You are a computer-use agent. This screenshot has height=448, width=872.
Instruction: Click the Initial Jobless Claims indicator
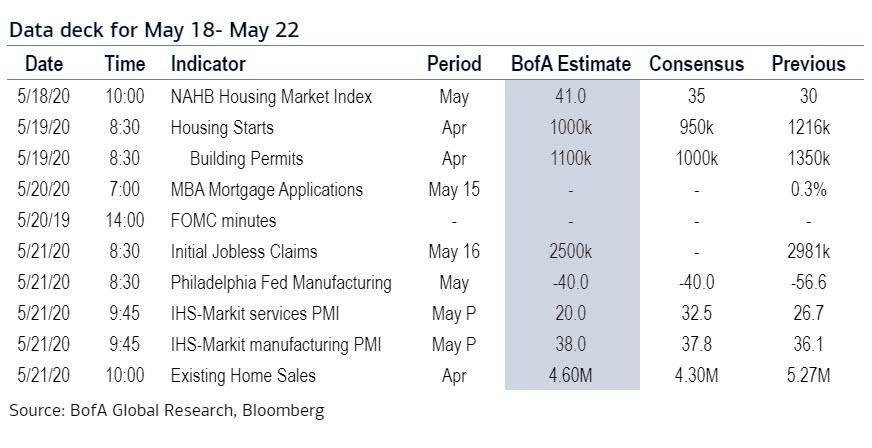tap(237, 252)
